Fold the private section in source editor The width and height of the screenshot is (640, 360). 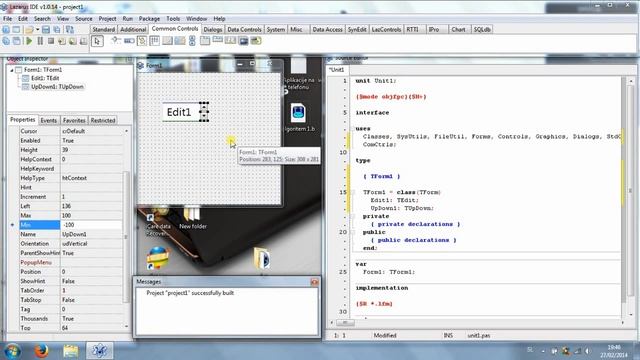pyautogui.click(x=352, y=216)
